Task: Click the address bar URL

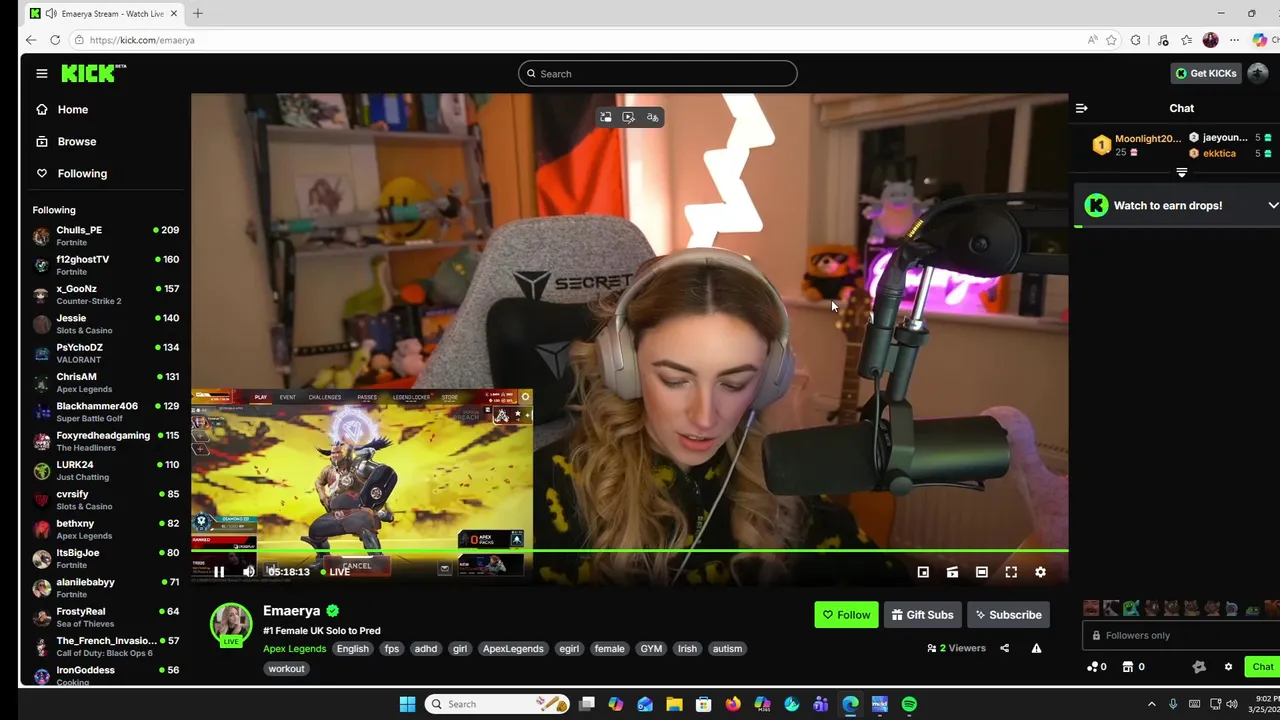Action: click(141, 40)
